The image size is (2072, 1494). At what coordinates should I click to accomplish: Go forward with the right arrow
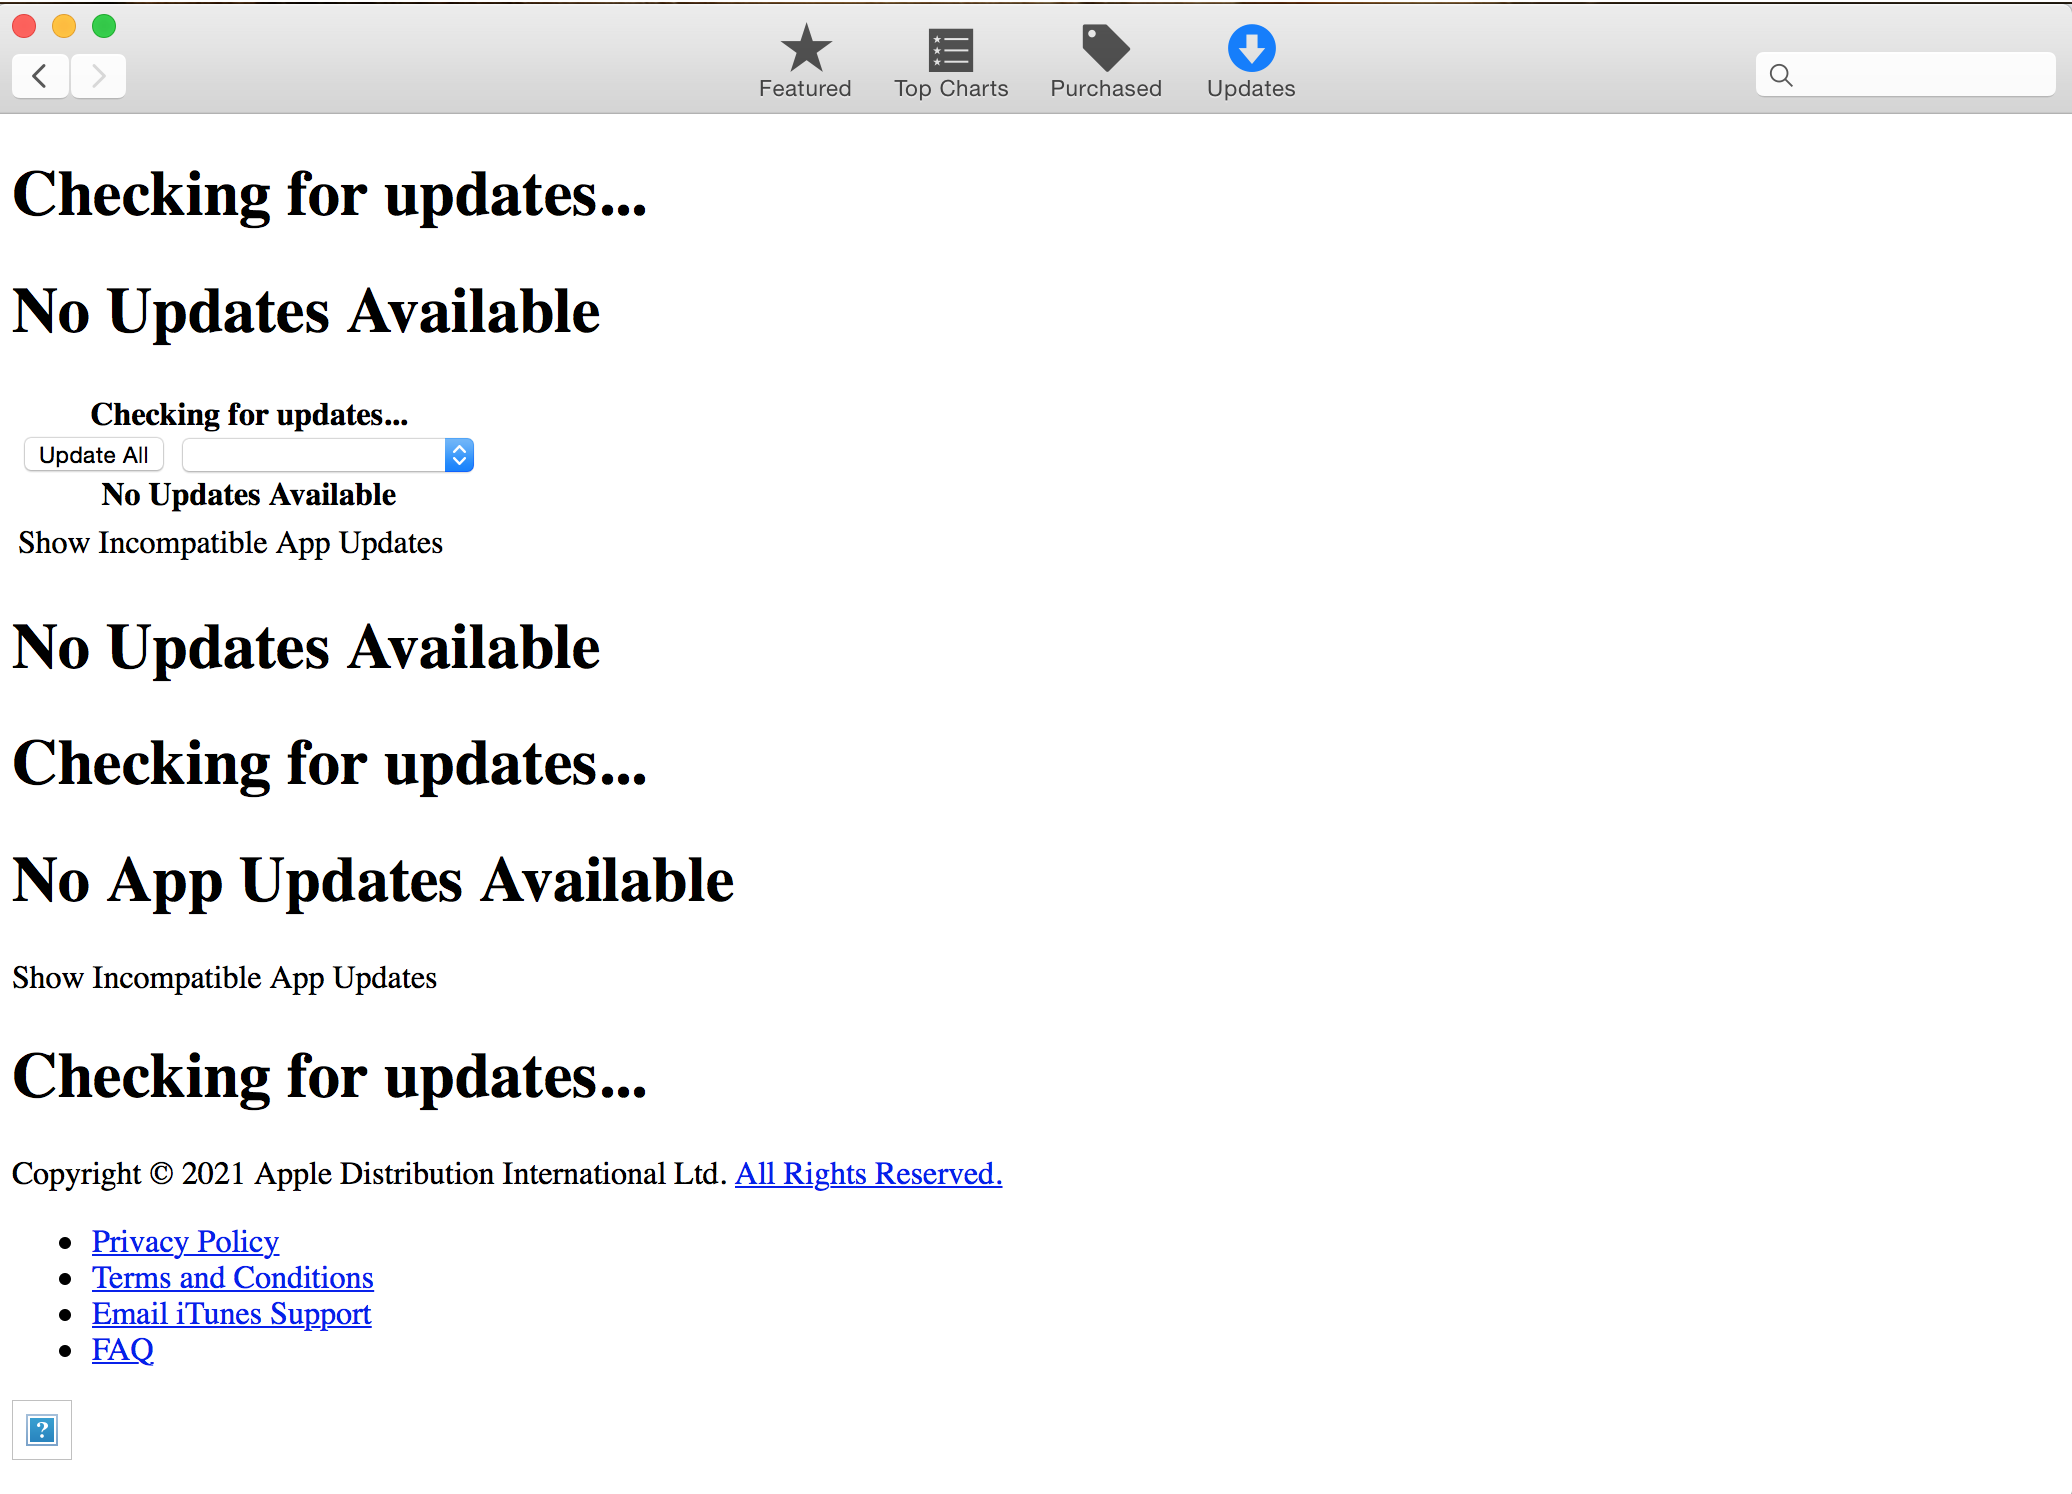point(98,76)
